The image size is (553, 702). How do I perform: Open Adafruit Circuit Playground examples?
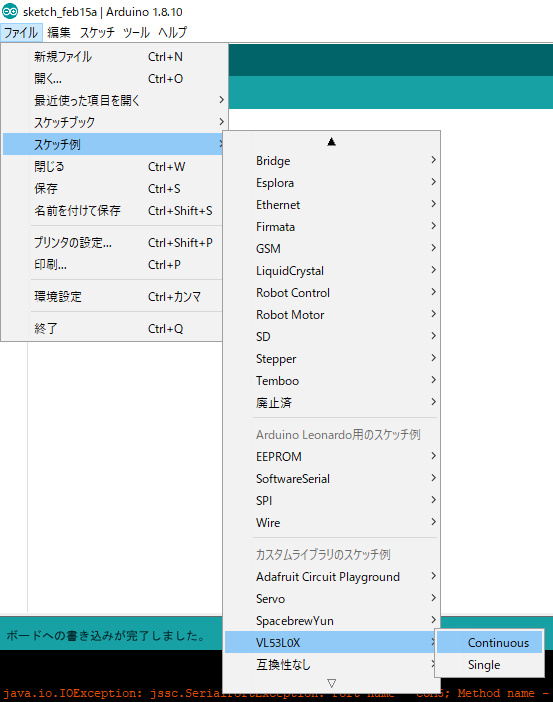point(331,577)
